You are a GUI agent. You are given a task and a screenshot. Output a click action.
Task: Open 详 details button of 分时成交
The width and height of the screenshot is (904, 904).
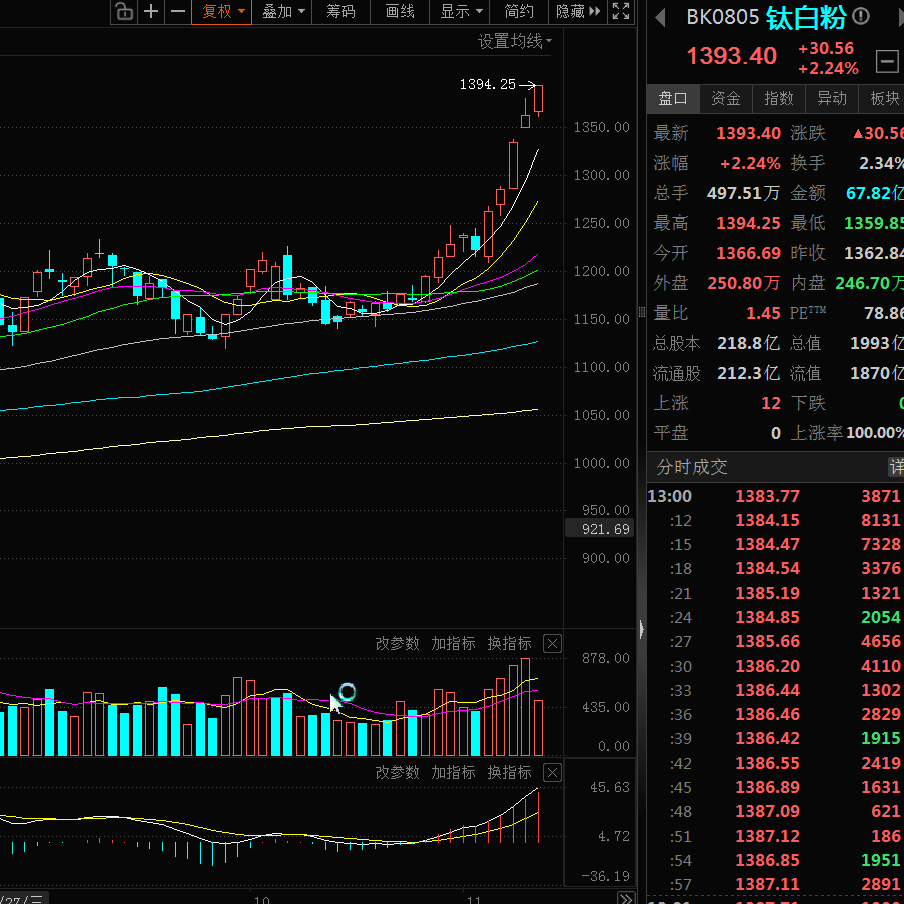point(897,467)
